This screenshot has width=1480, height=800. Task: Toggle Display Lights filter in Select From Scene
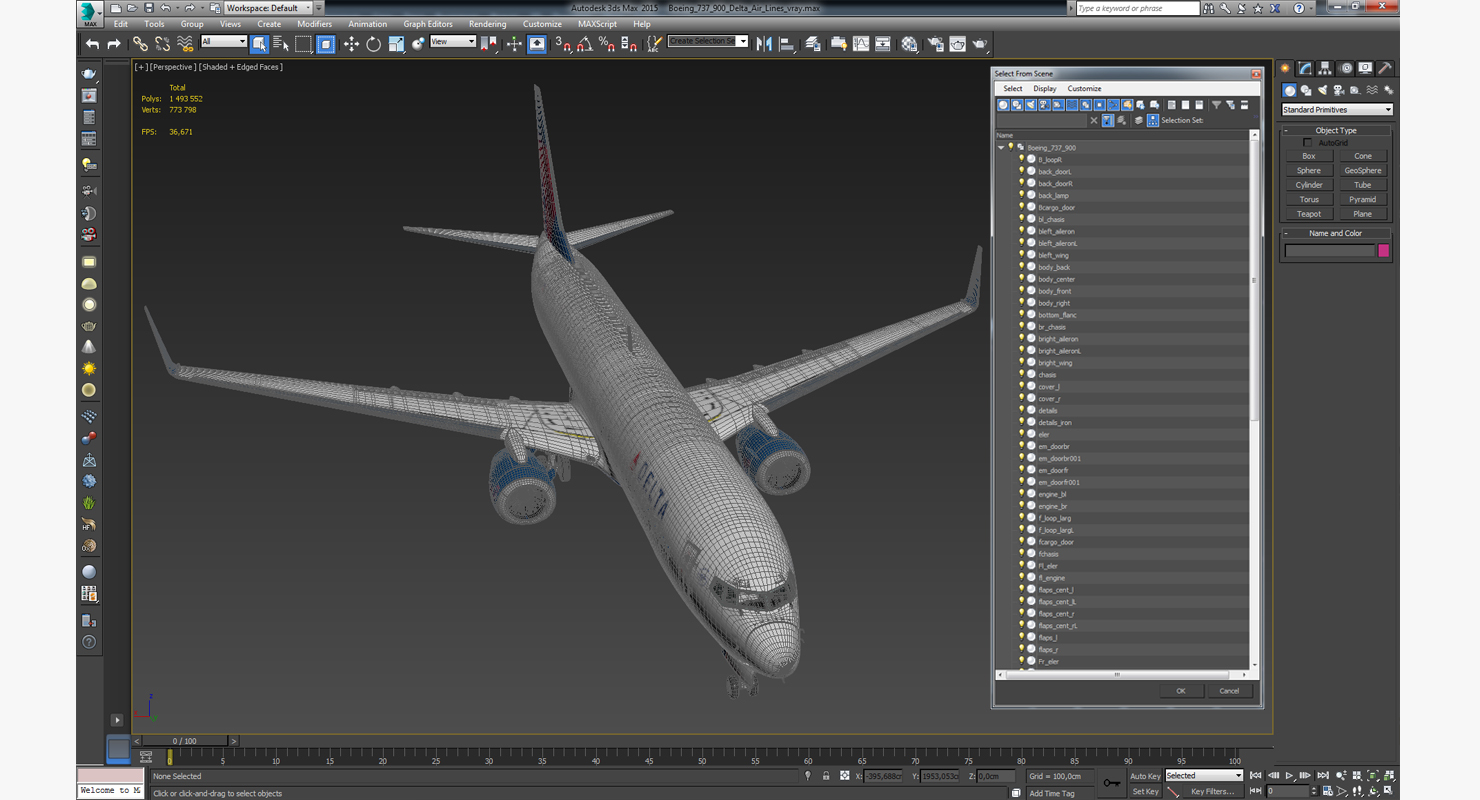pos(1031,105)
